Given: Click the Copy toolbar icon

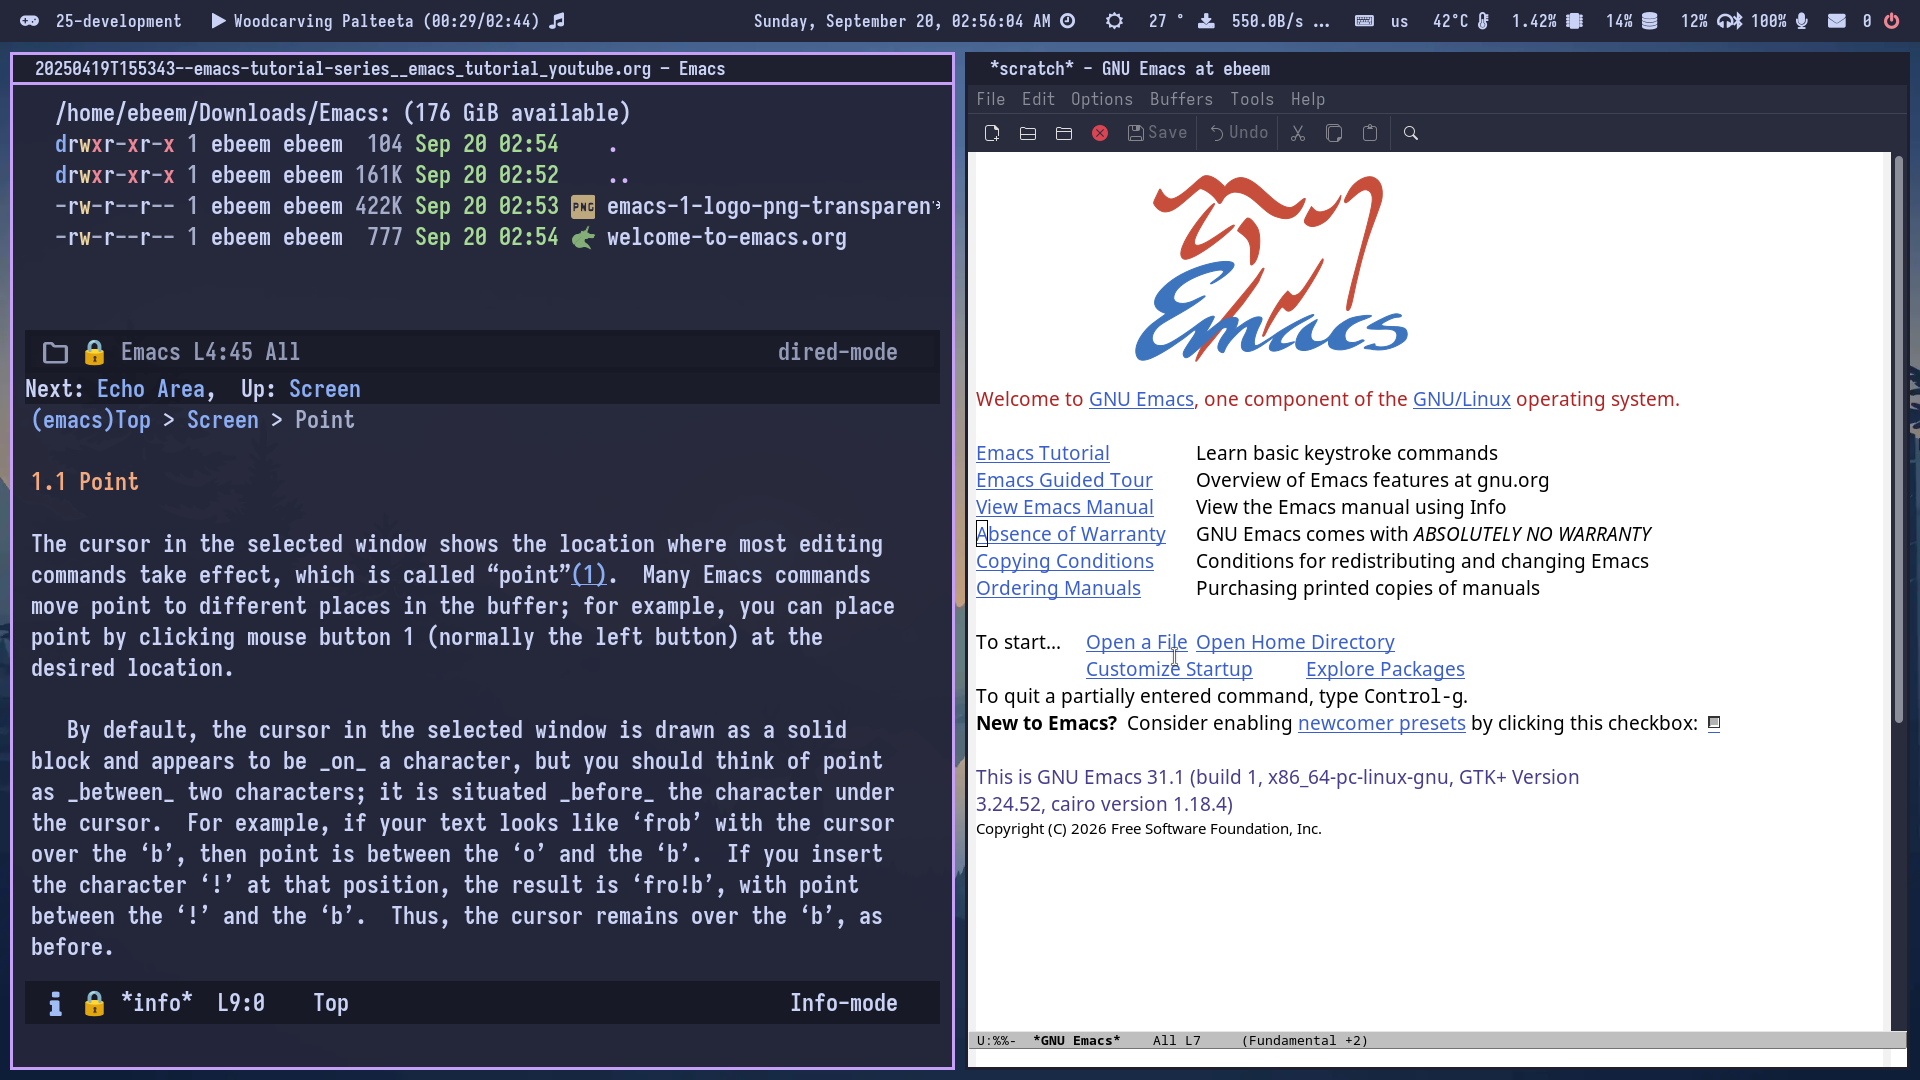Looking at the screenshot, I should pos(1334,133).
